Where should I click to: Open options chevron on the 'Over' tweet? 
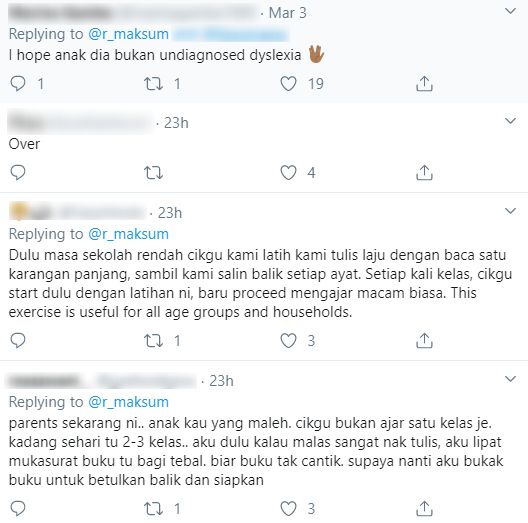click(x=510, y=121)
